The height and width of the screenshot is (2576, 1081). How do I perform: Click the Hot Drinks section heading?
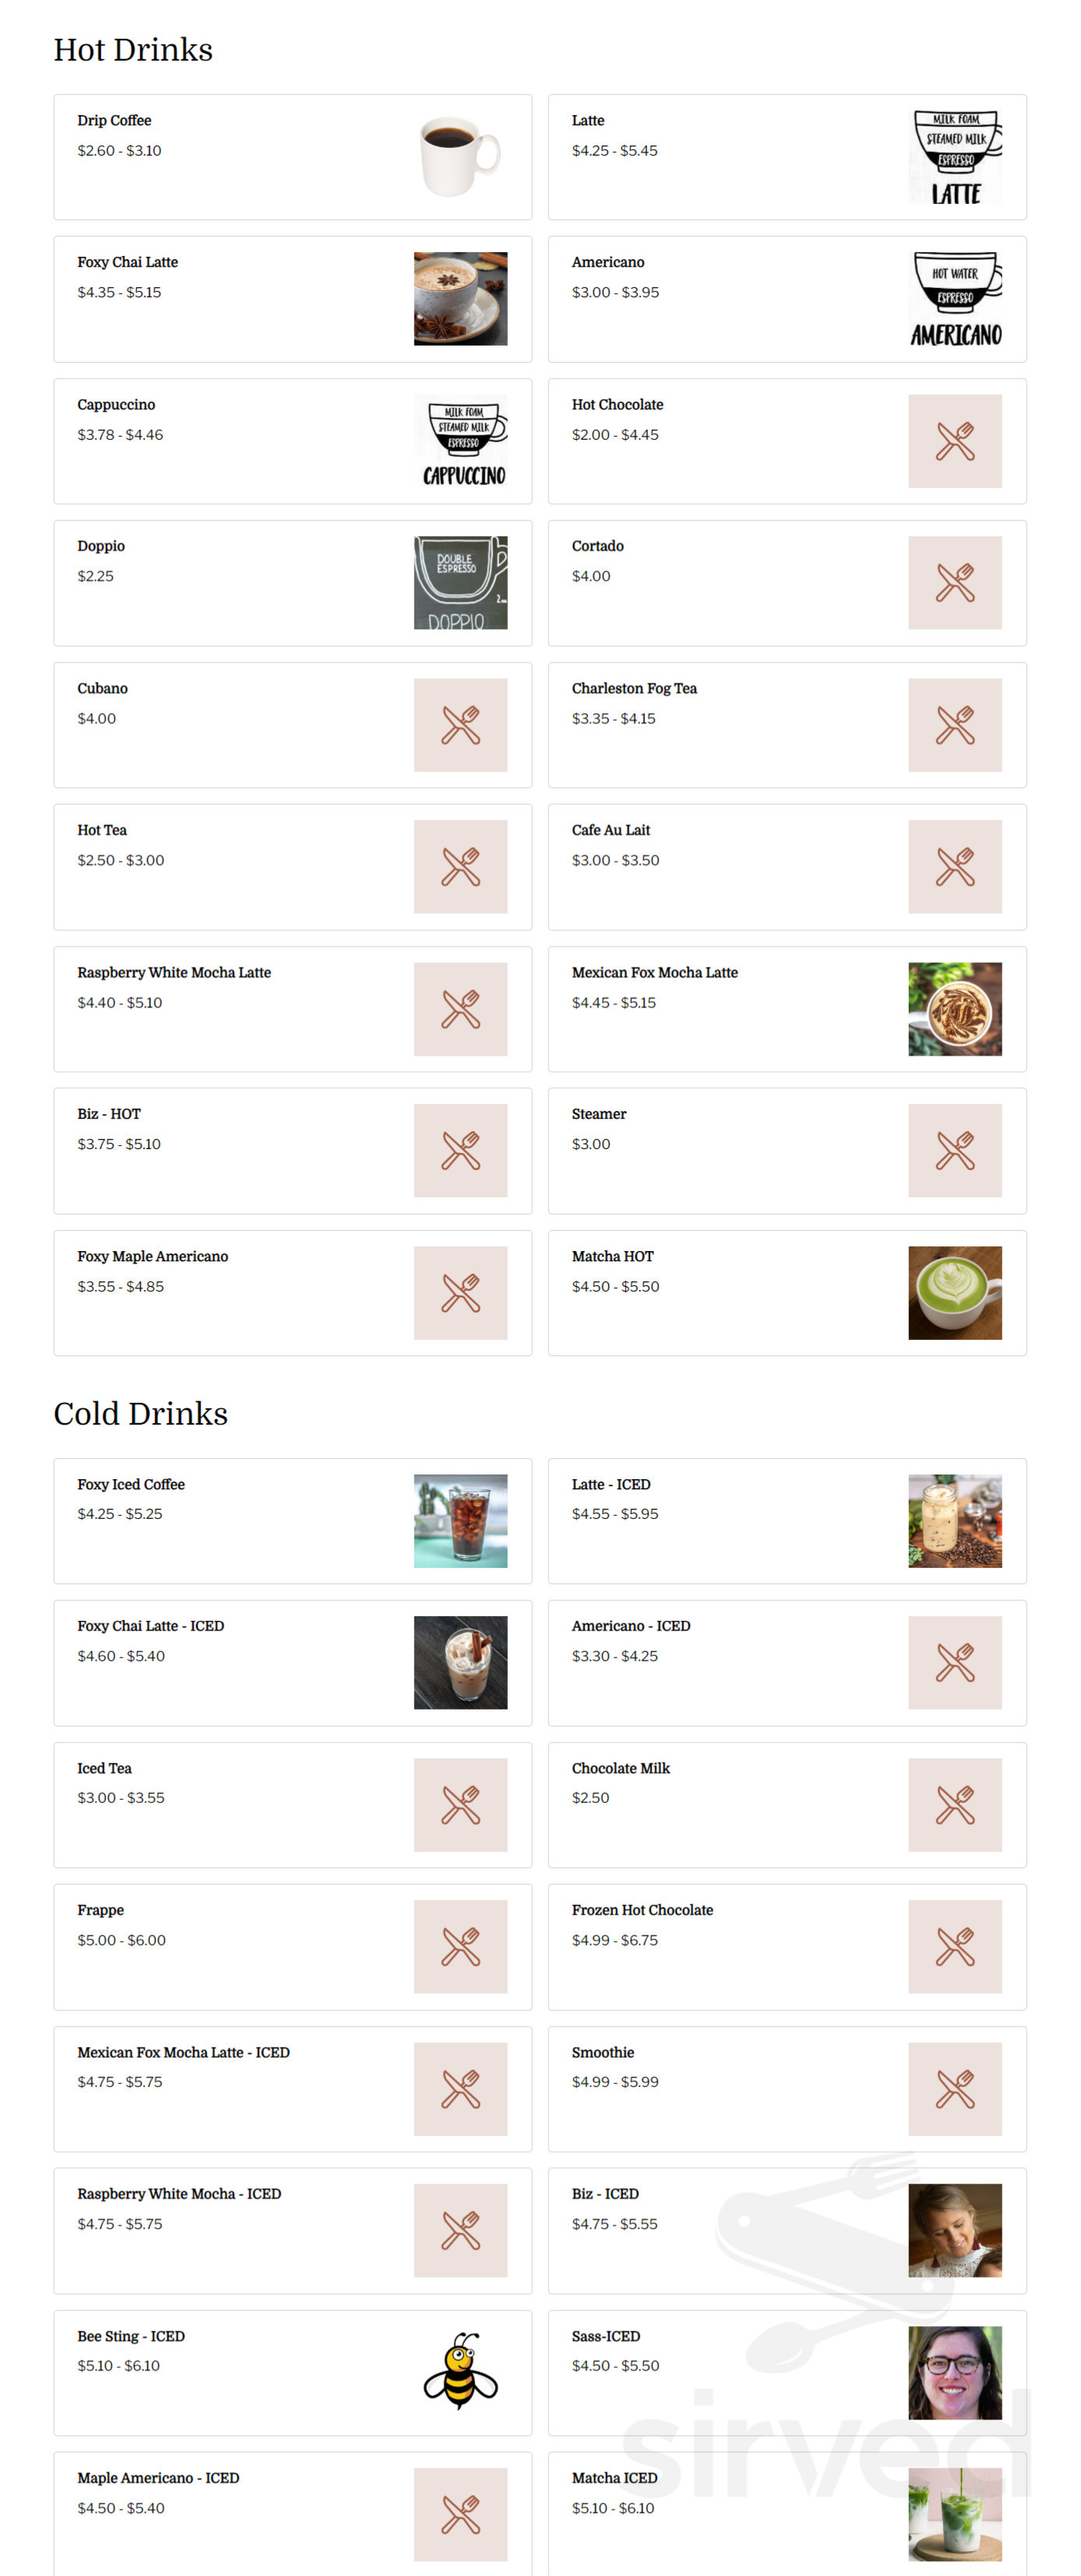pos(133,50)
